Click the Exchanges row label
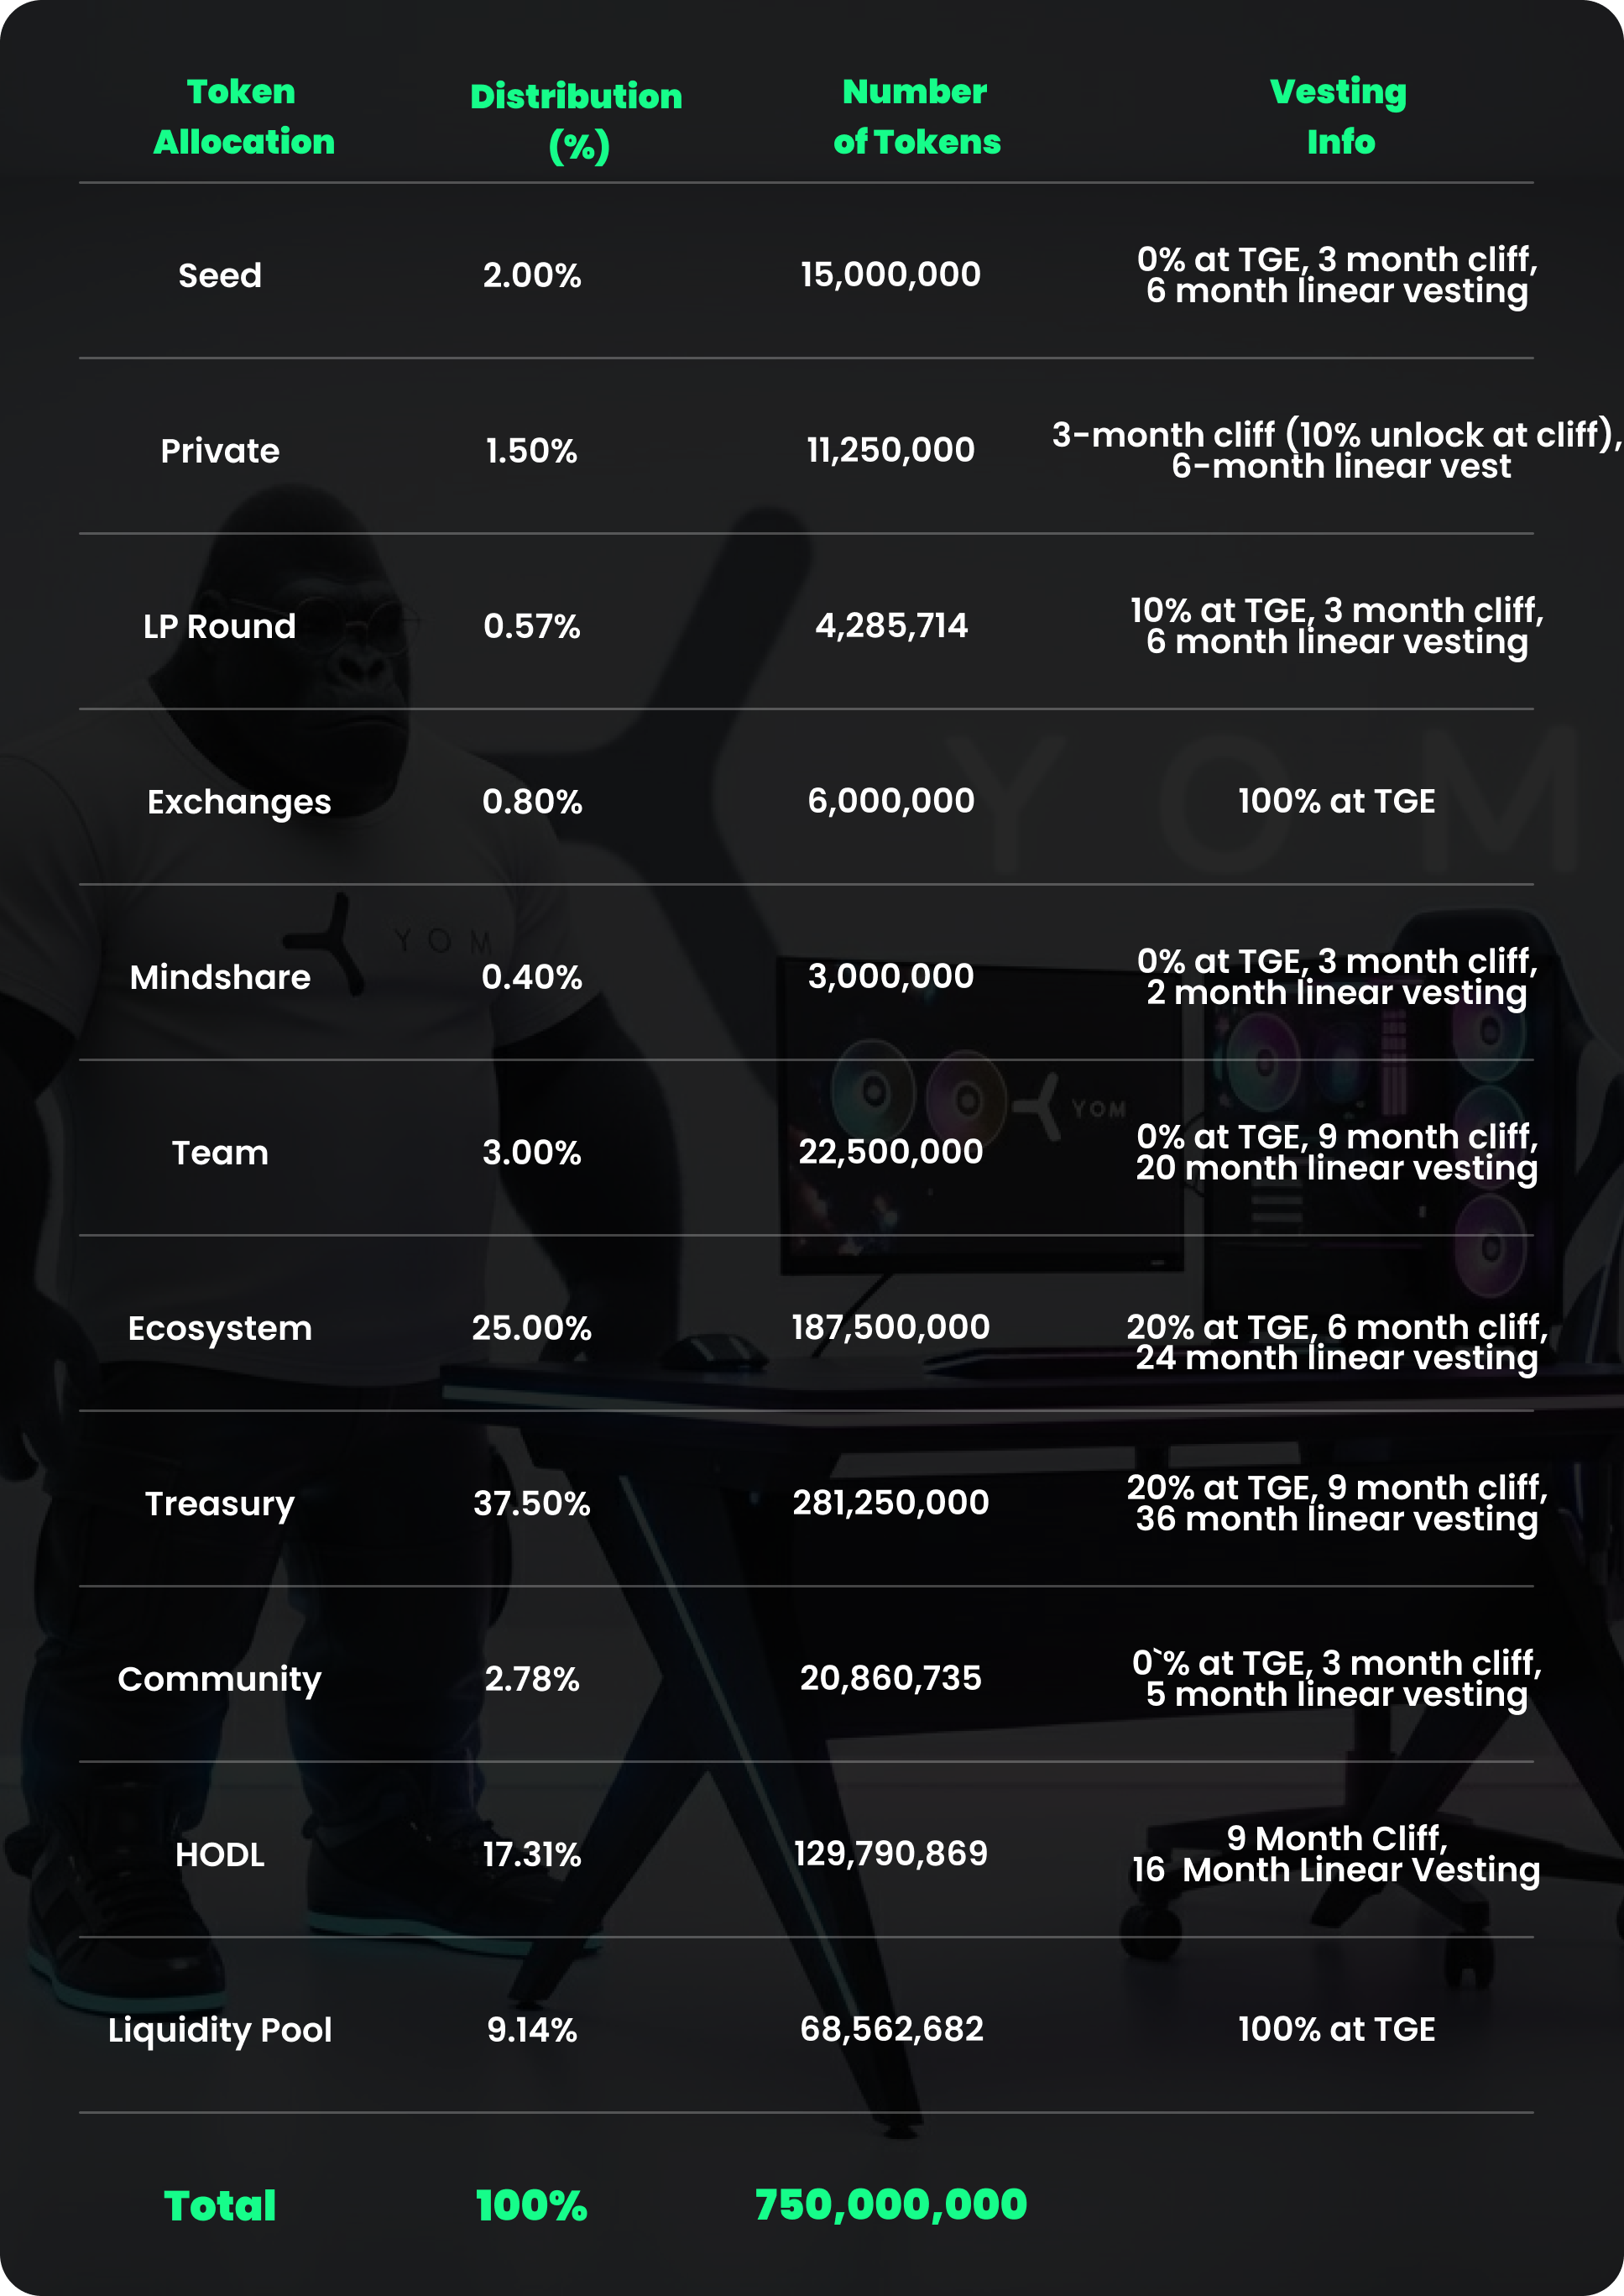Screen dimensions: 1624x2296 tap(239, 802)
